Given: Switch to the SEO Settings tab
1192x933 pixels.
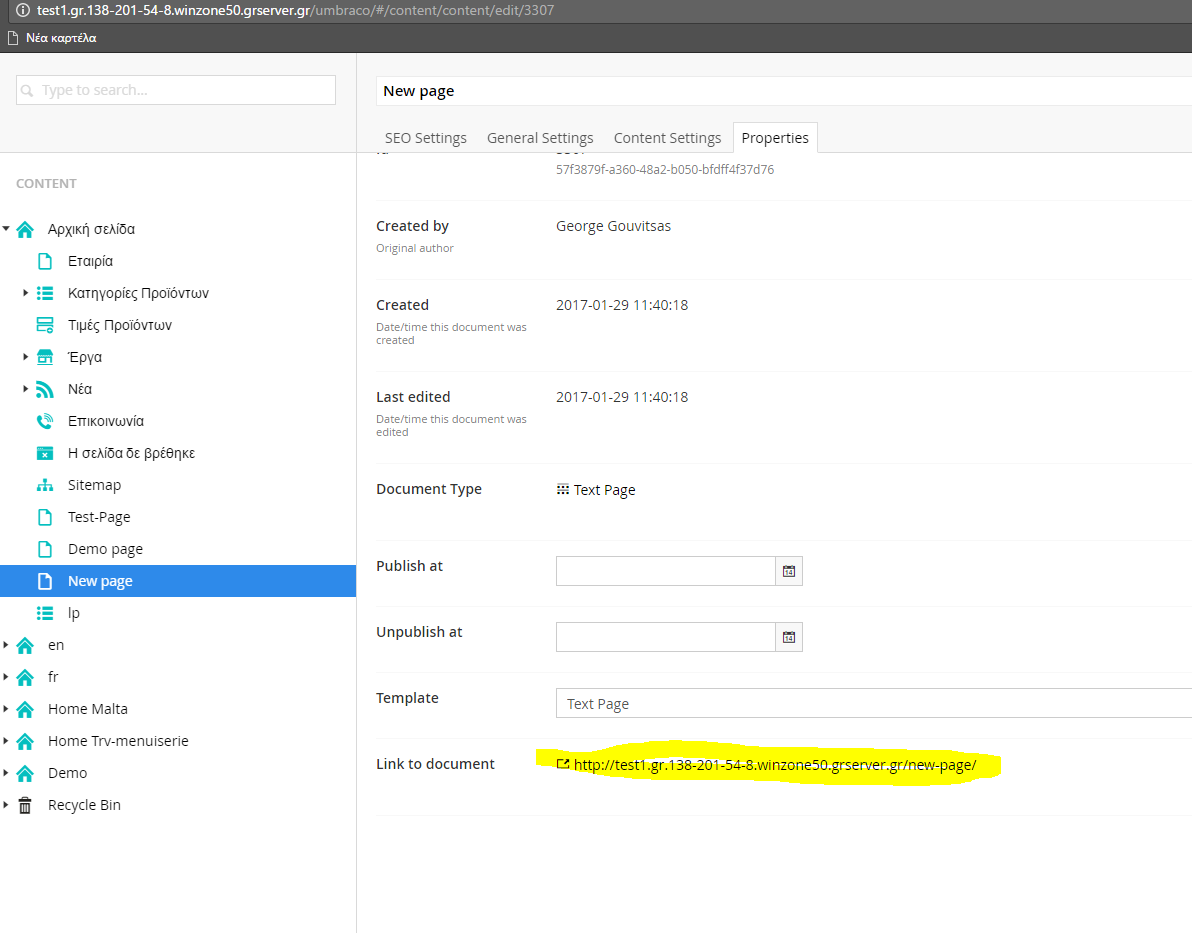Looking at the screenshot, I should (425, 138).
